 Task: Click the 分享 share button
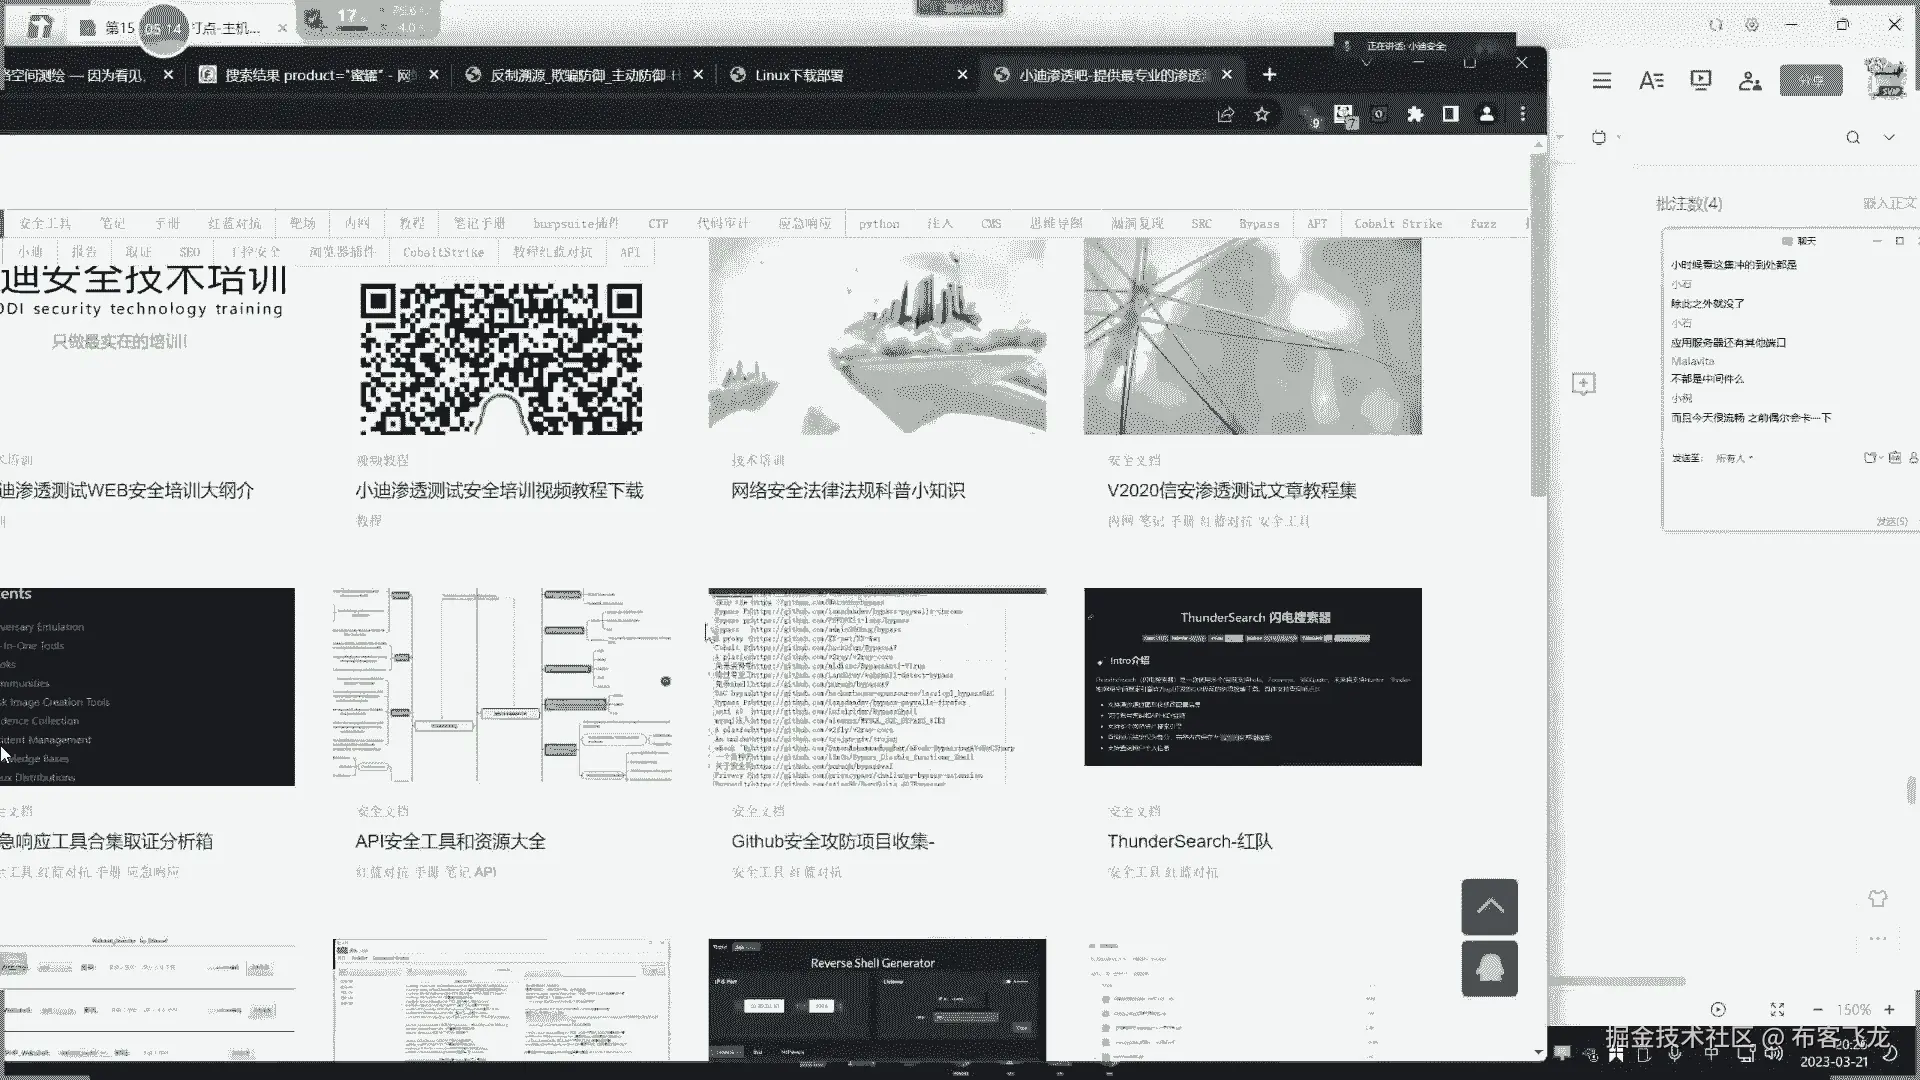[1811, 80]
